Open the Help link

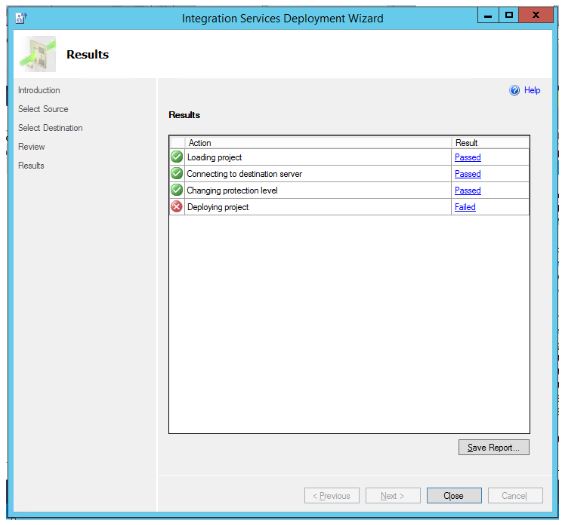(532, 90)
